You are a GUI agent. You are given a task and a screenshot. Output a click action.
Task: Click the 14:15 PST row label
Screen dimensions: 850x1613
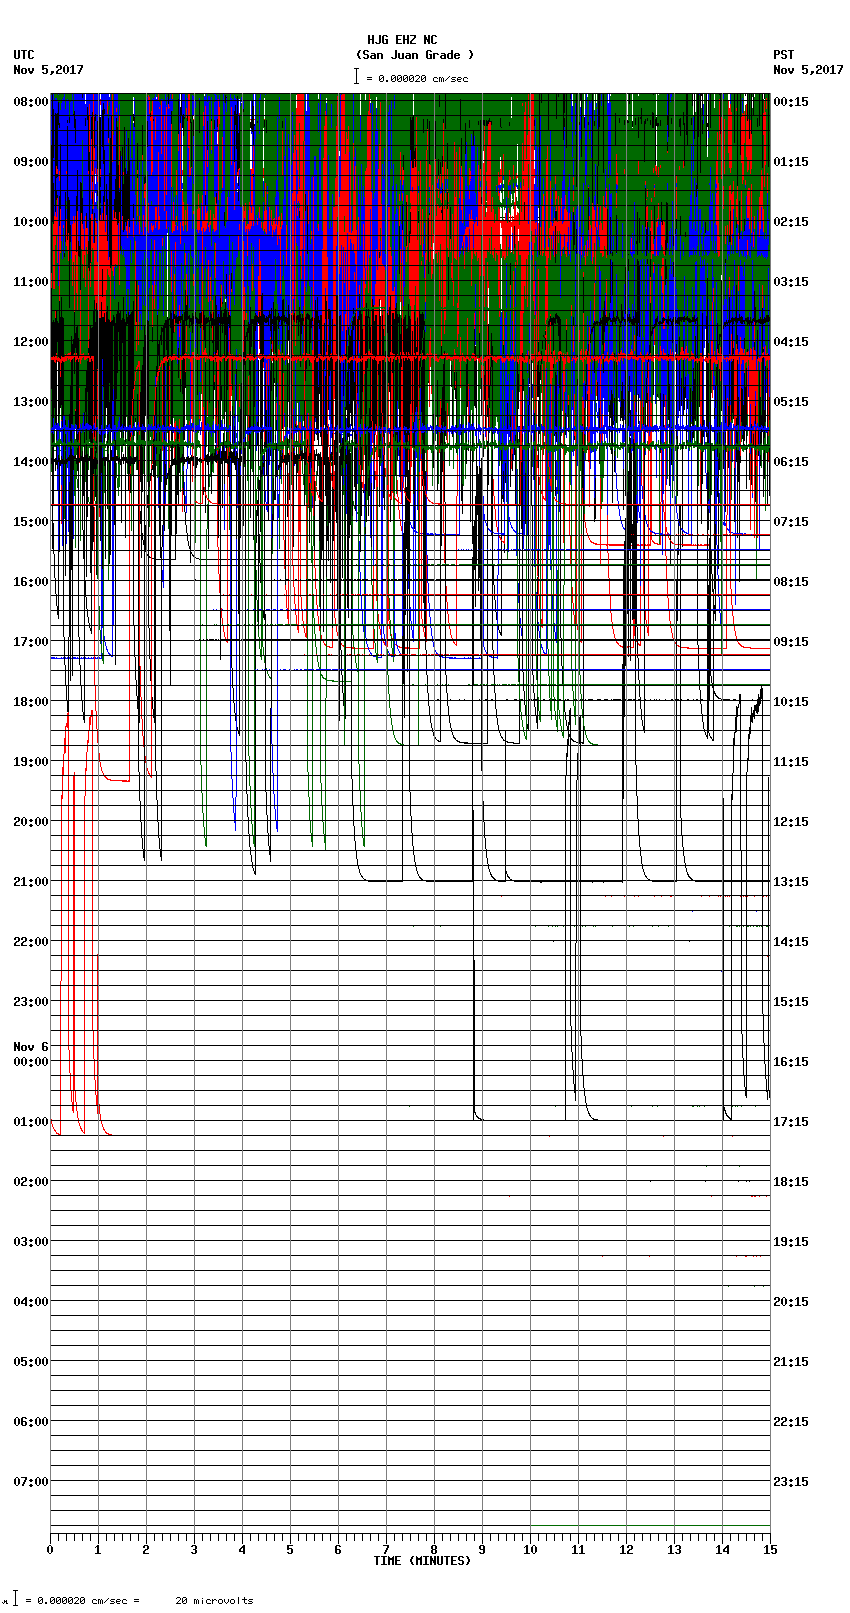tap(791, 942)
